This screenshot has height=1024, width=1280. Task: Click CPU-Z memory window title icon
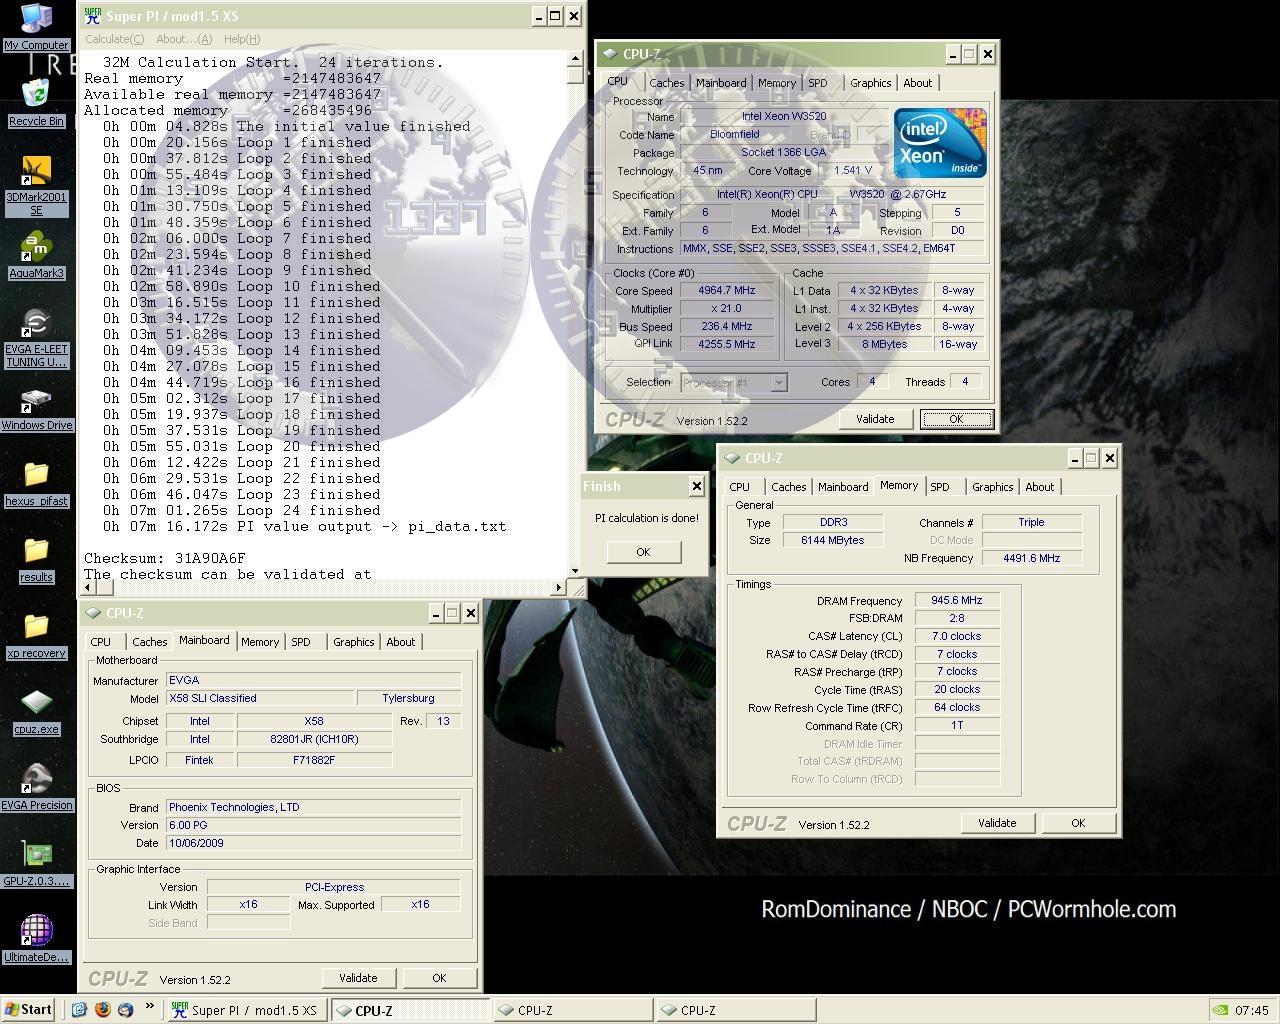(x=732, y=458)
